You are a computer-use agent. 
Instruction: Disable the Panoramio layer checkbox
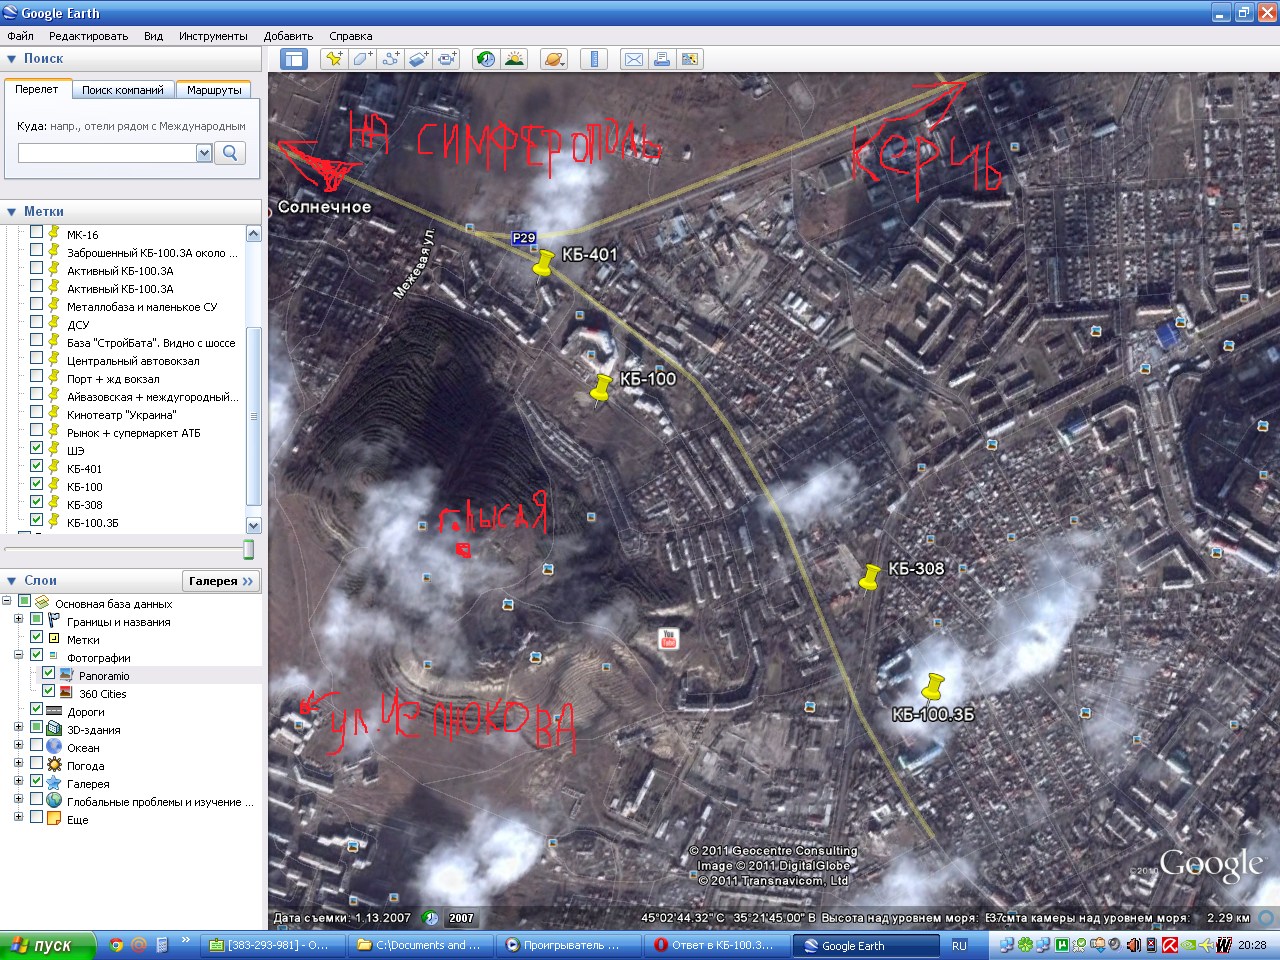click(x=49, y=675)
